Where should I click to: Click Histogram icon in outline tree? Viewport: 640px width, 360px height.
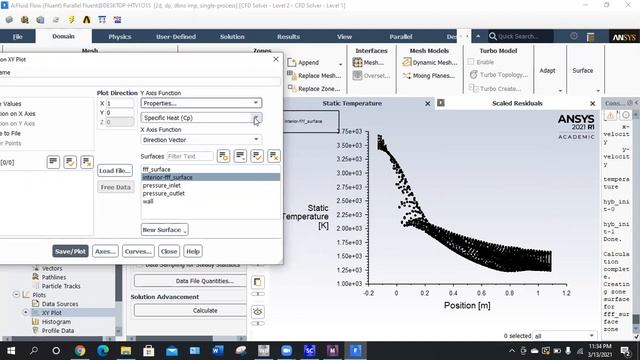[36, 322]
